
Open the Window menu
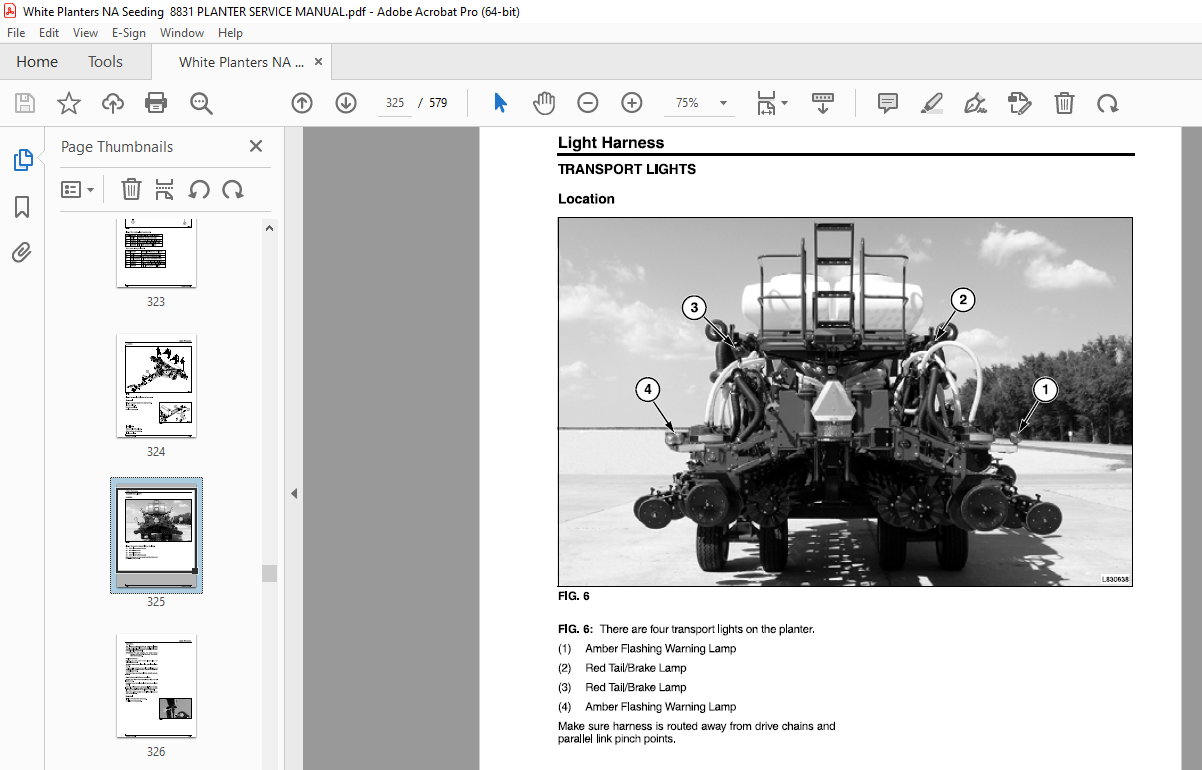tap(182, 33)
